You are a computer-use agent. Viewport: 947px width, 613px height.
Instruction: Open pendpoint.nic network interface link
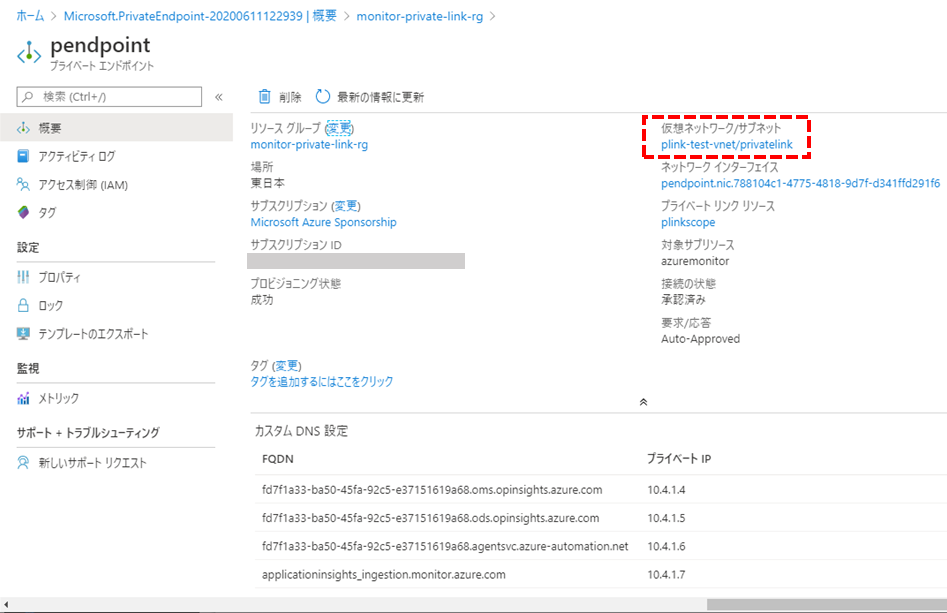pyautogui.click(x=800, y=183)
